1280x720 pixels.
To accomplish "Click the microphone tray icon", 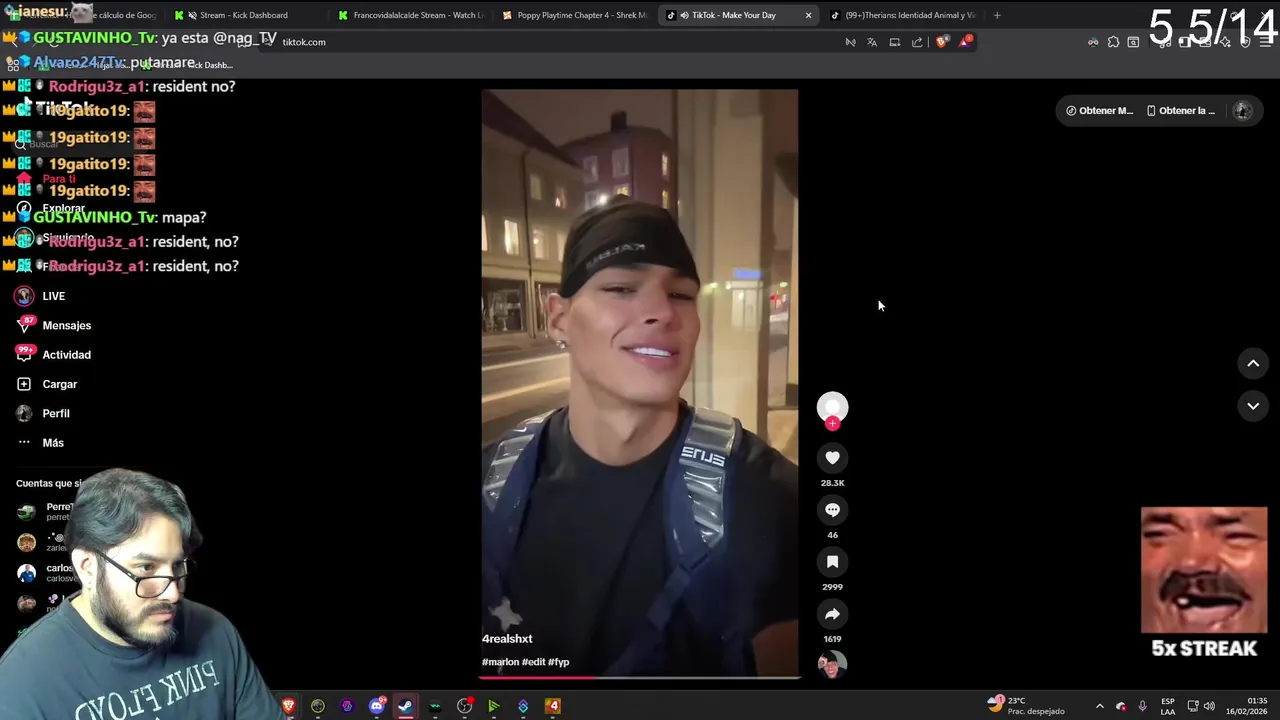I will [x=1142, y=706].
